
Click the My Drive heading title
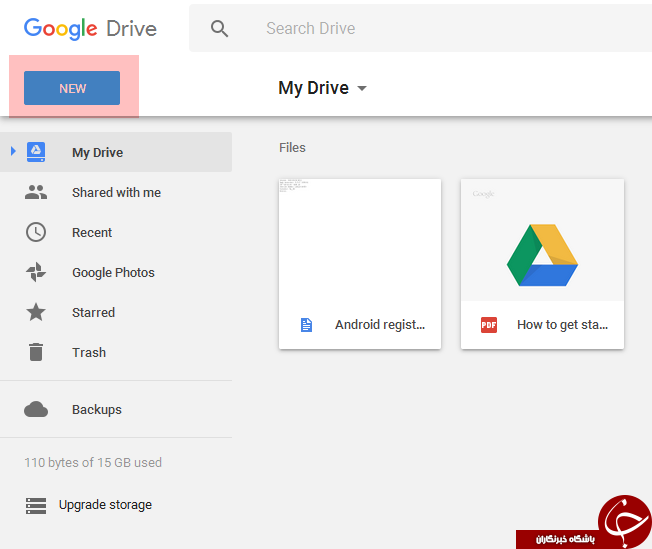314,88
